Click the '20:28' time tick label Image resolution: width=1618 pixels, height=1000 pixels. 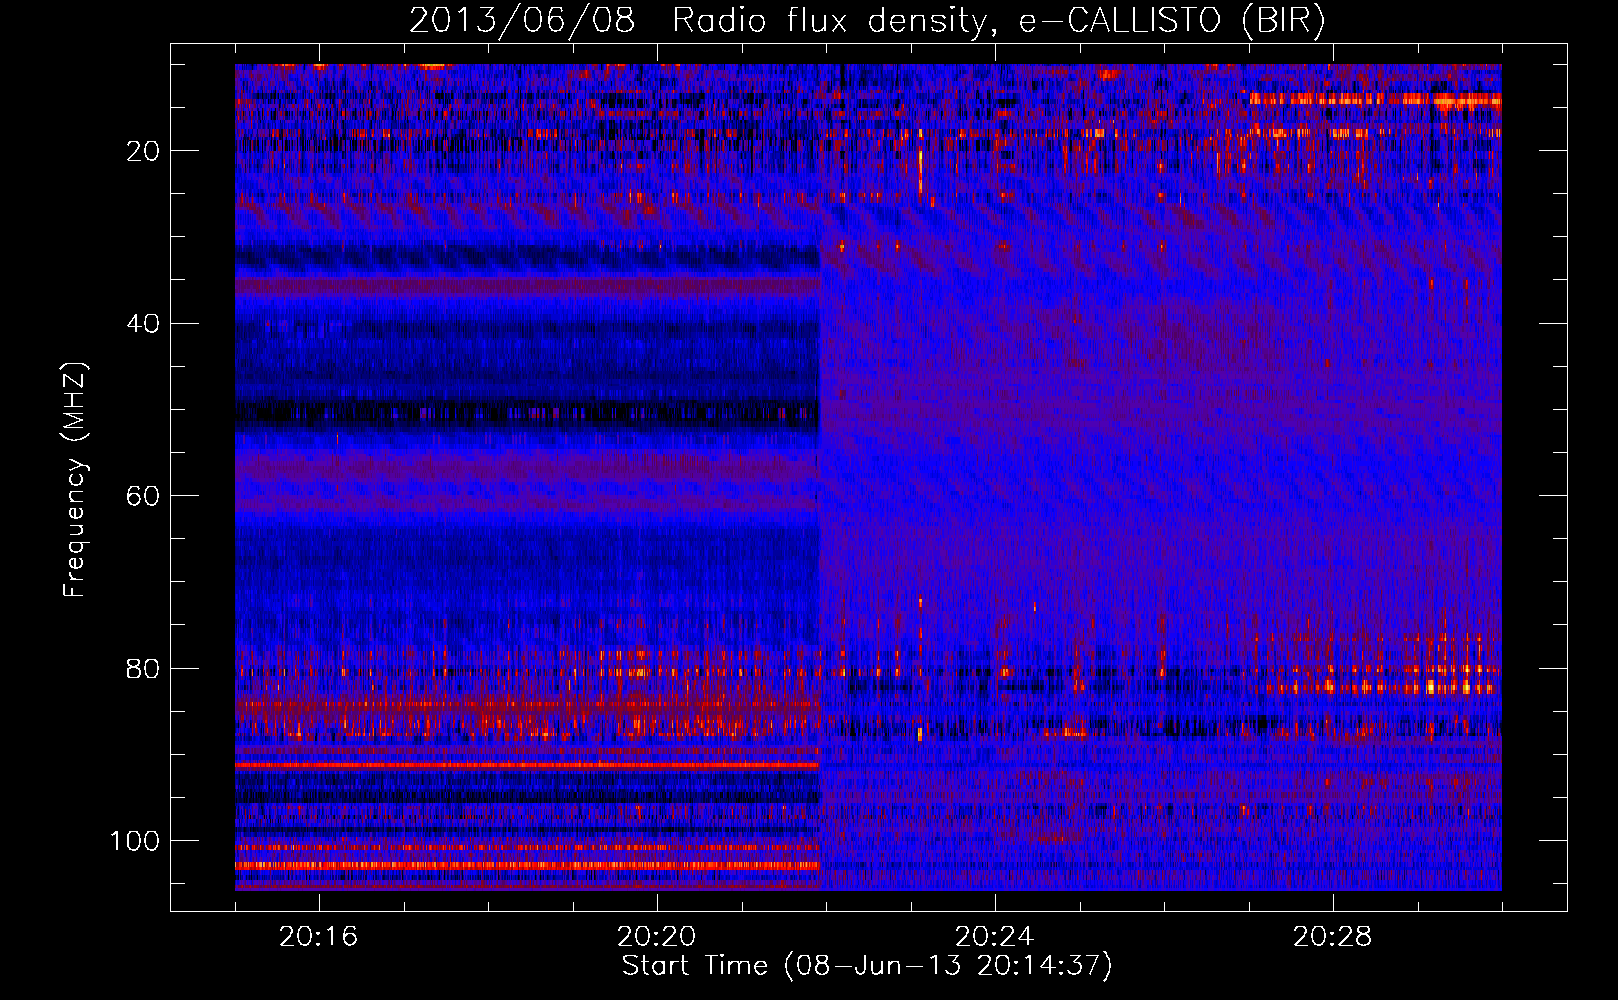(1332, 937)
